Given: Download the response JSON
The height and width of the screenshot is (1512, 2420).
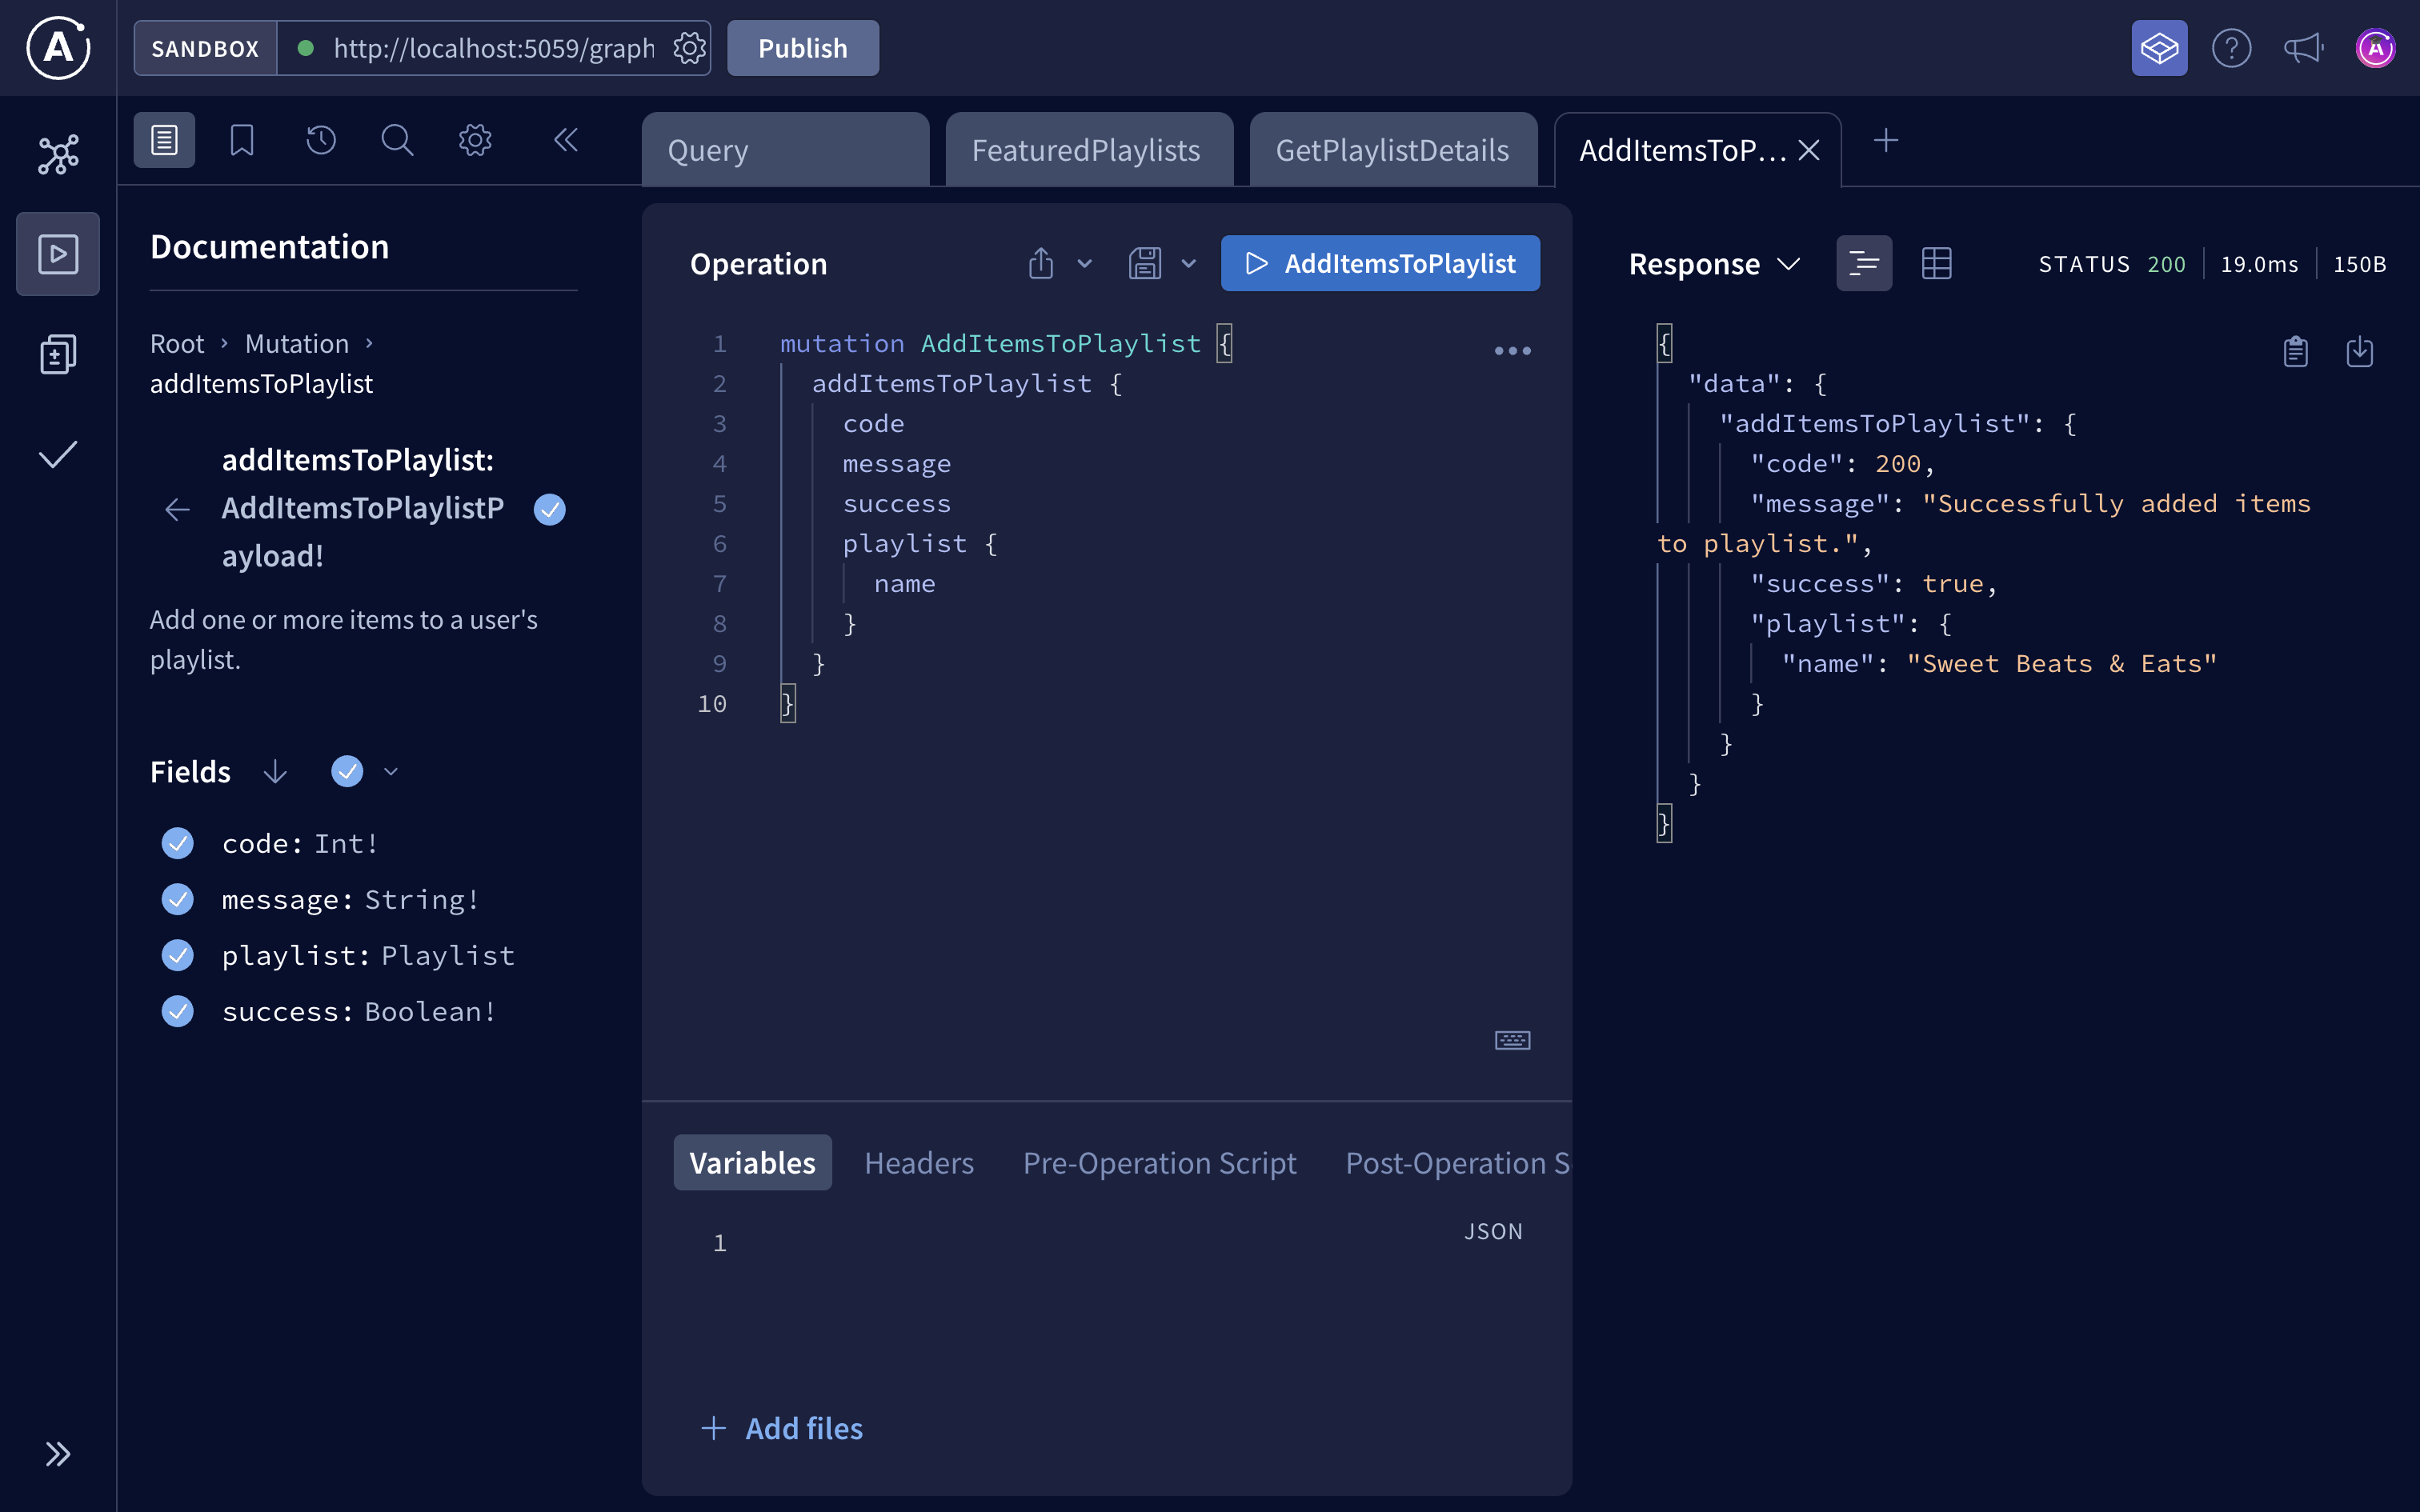Looking at the screenshot, I should point(2360,351).
